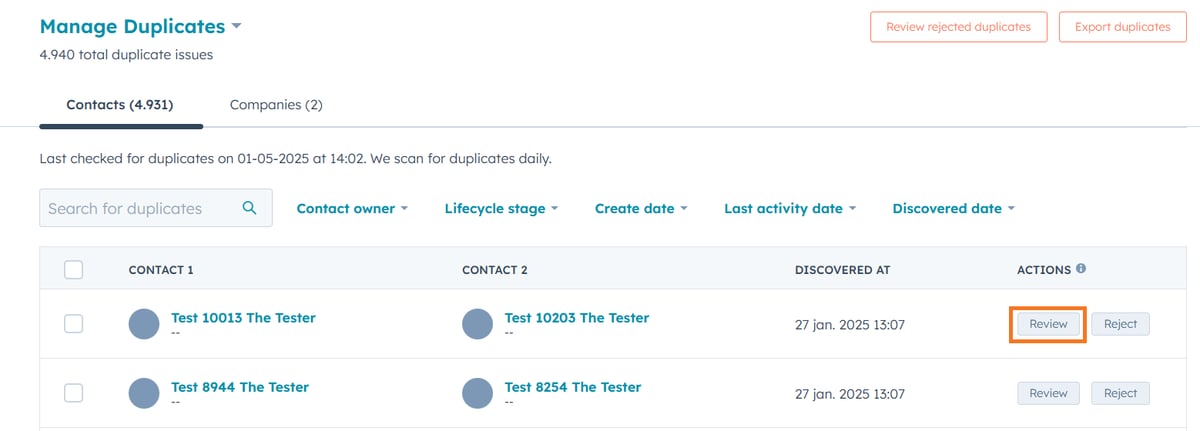Expand the Manage Duplicates title dropdown
The height and width of the screenshot is (431, 1200).
(x=236, y=26)
